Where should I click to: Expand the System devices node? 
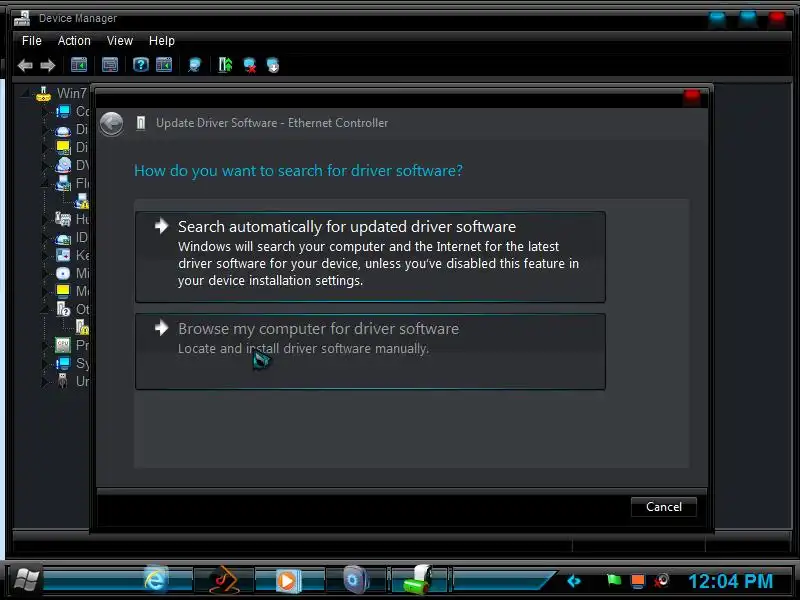pyautogui.click(x=45, y=363)
